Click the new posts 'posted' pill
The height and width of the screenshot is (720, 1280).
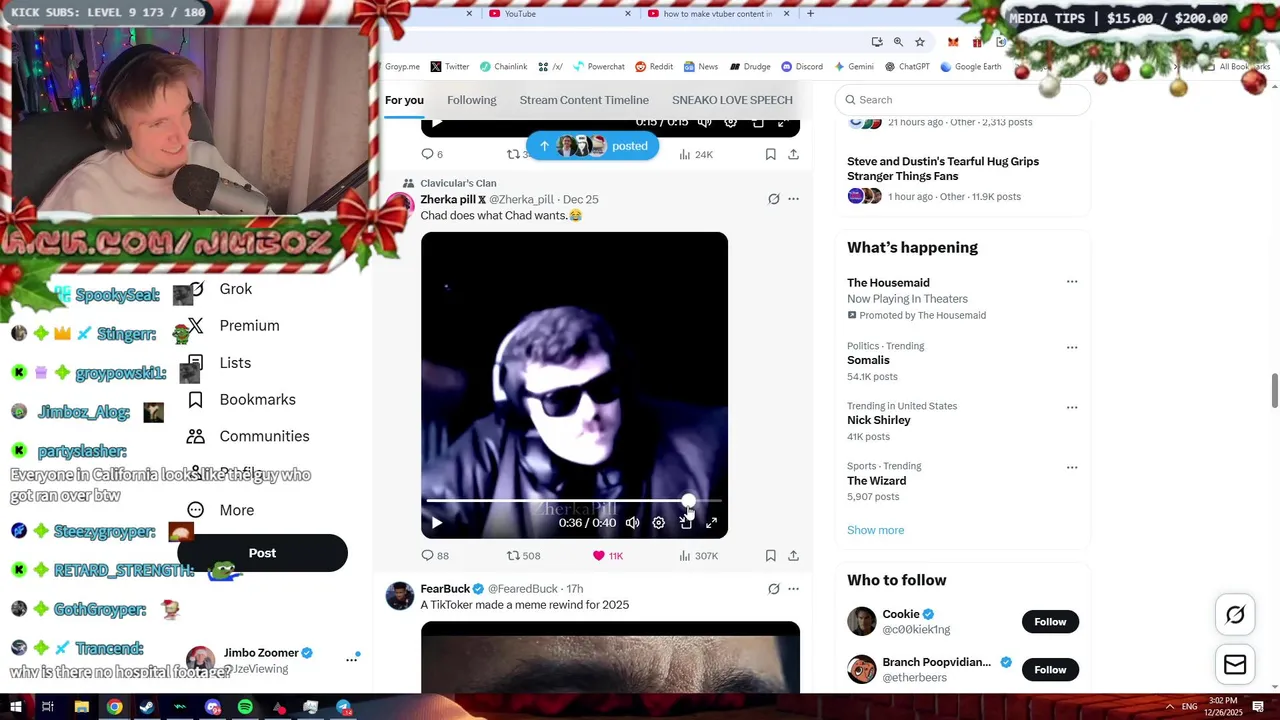593,146
